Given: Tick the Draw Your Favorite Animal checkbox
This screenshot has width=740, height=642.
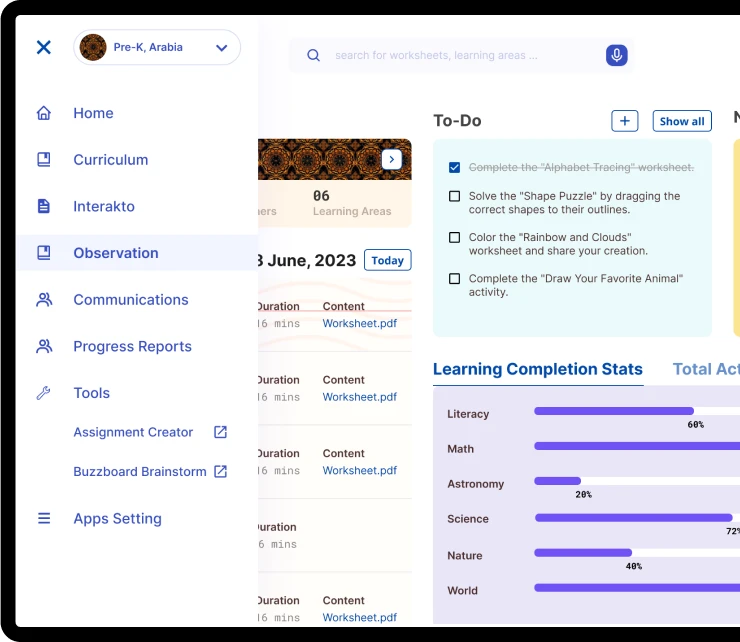Looking at the screenshot, I should point(455,279).
